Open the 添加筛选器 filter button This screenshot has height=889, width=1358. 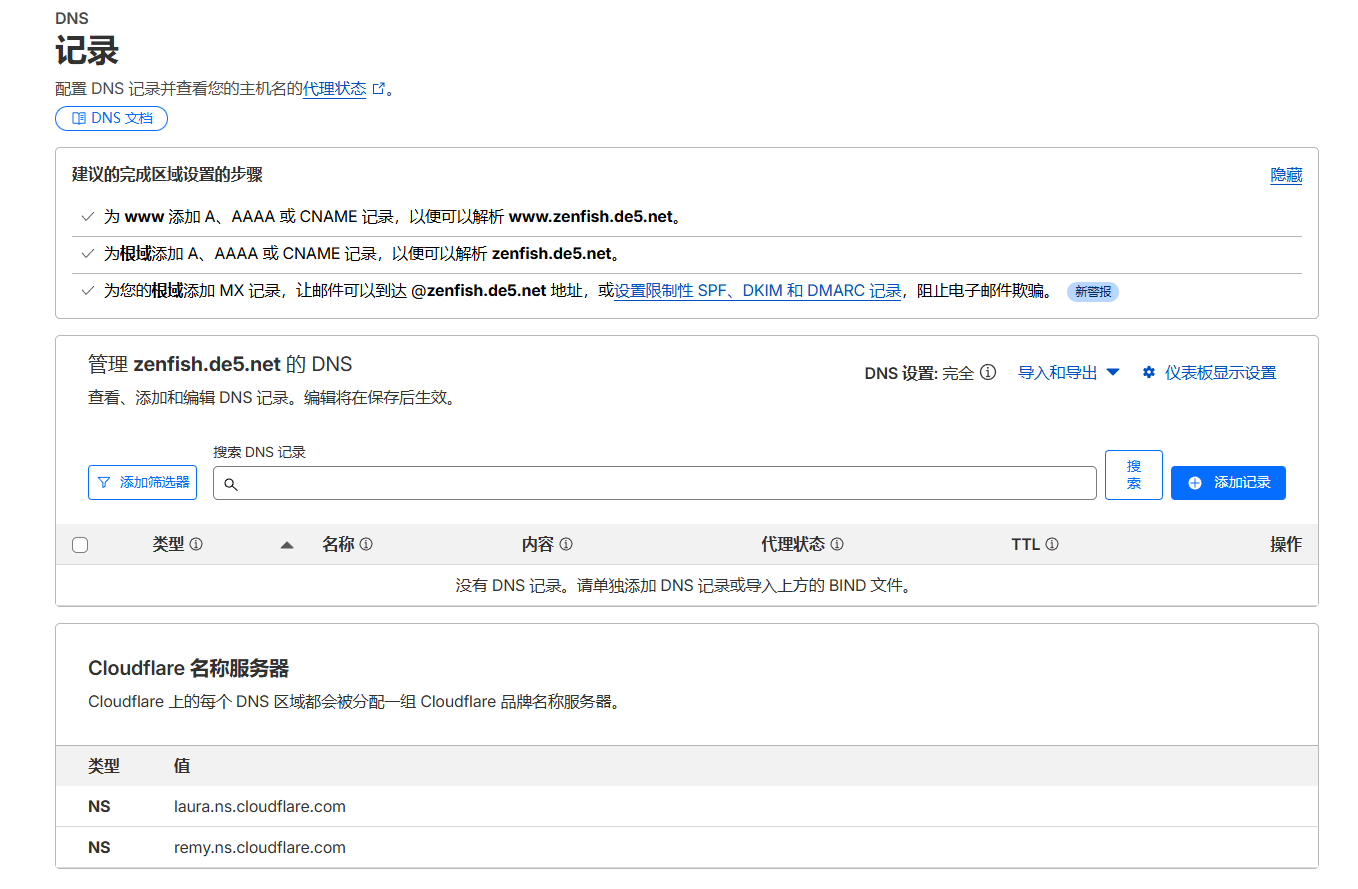point(142,482)
